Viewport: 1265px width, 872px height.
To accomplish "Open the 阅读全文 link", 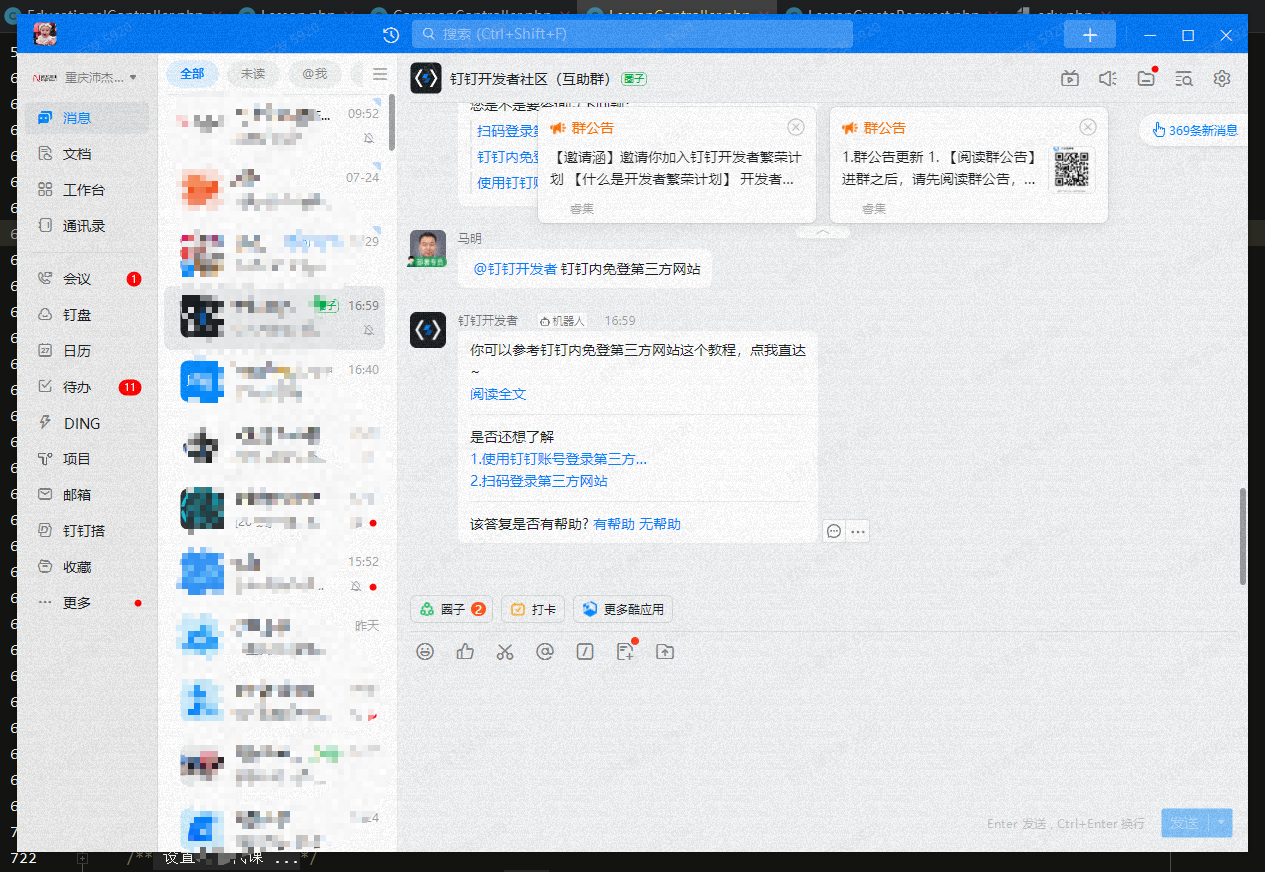I will [498, 394].
